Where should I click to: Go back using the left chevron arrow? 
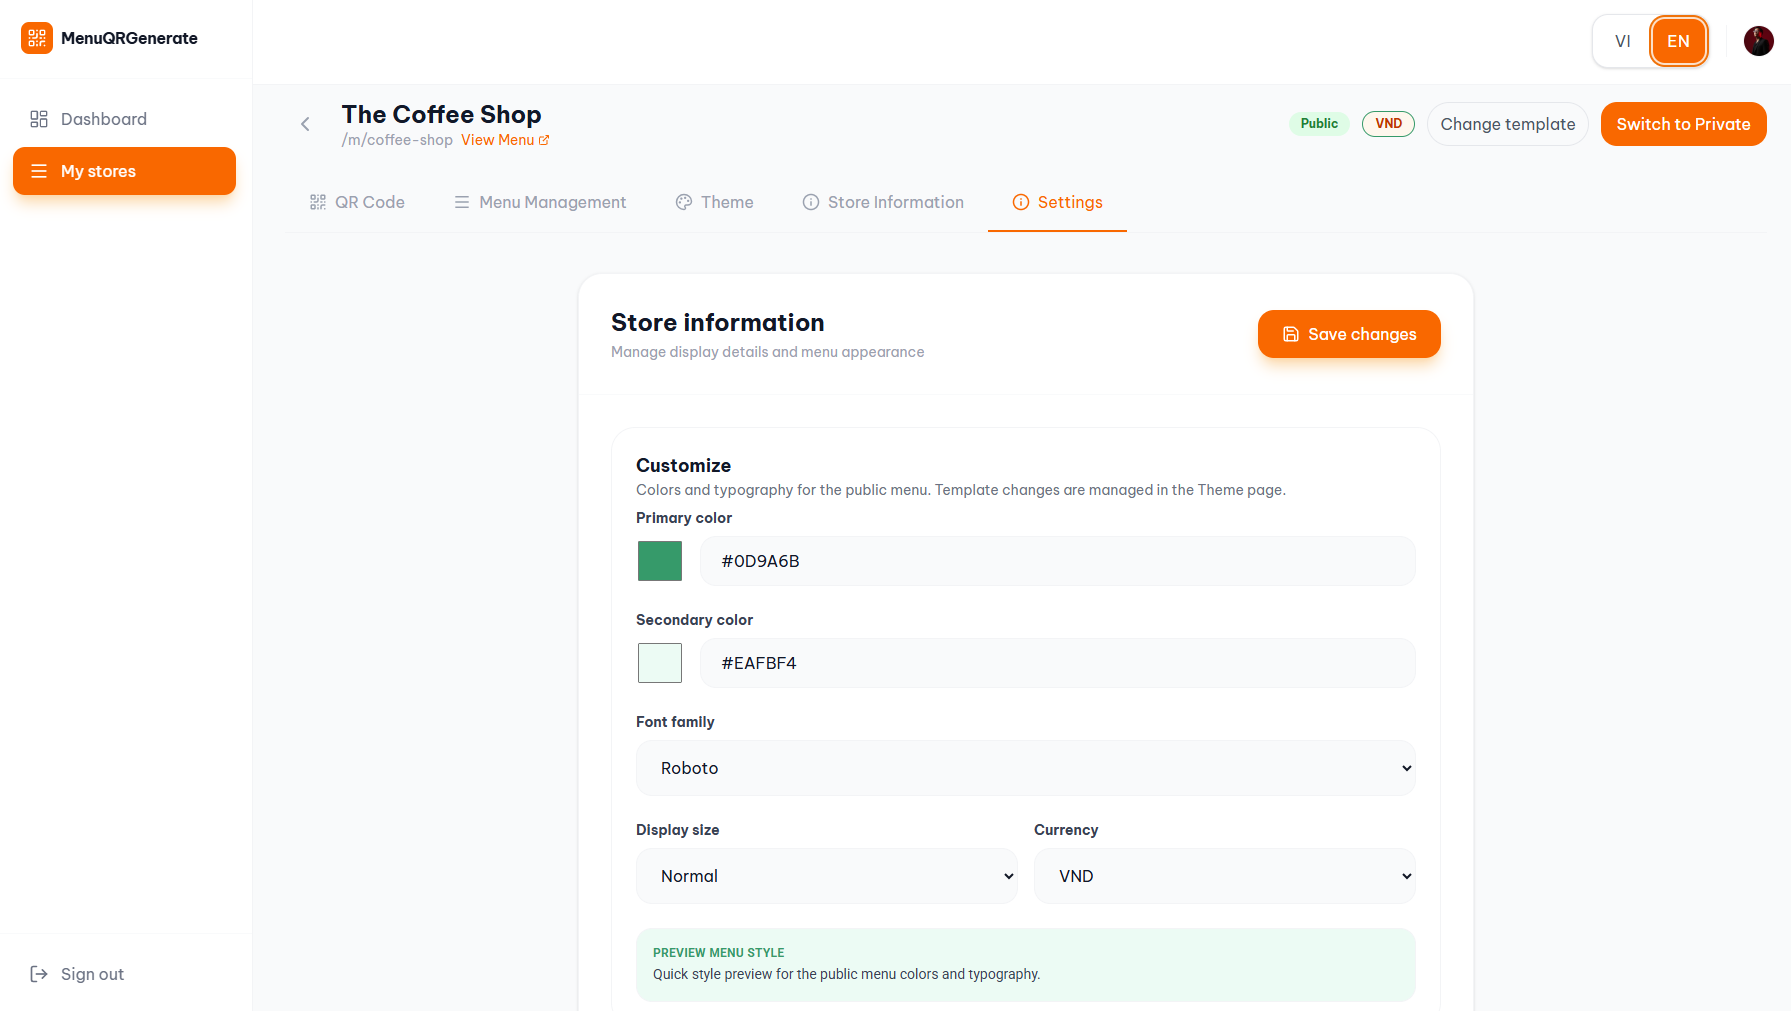(x=305, y=124)
